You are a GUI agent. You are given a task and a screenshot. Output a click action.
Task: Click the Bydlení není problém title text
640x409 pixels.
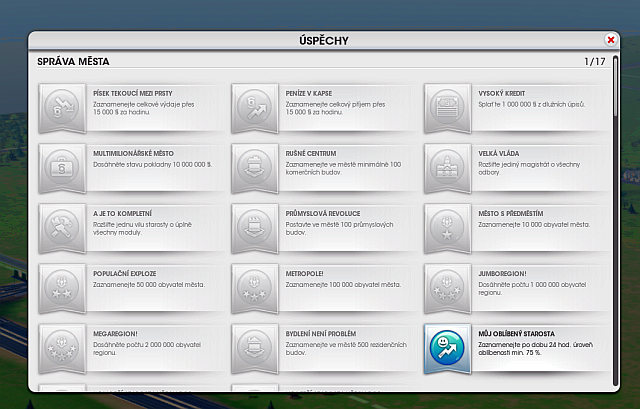click(321, 333)
